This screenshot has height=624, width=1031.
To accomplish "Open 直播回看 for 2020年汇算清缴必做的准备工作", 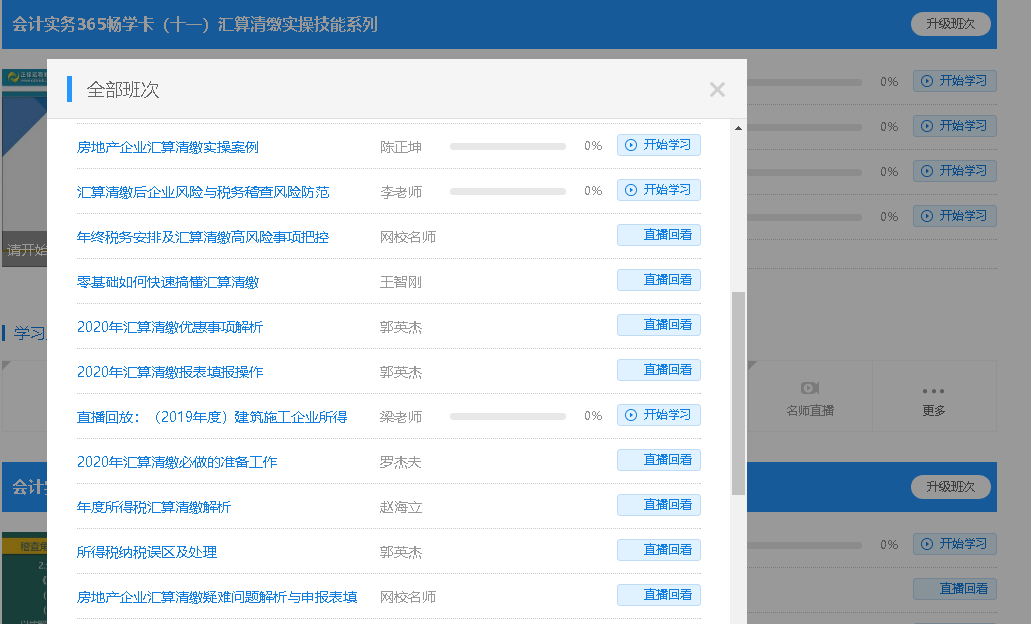I will [x=659, y=459].
